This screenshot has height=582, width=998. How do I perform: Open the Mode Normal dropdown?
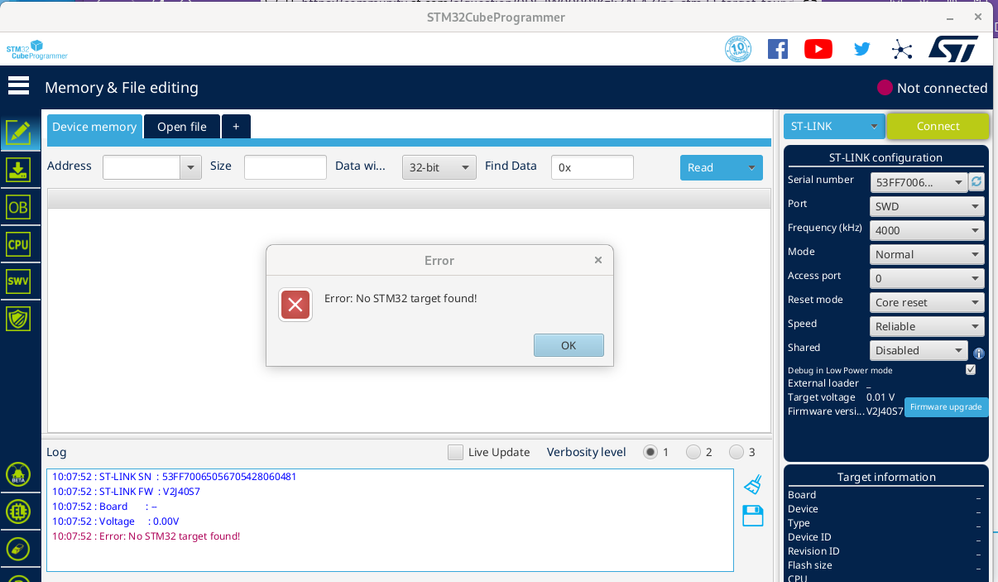(x=927, y=254)
